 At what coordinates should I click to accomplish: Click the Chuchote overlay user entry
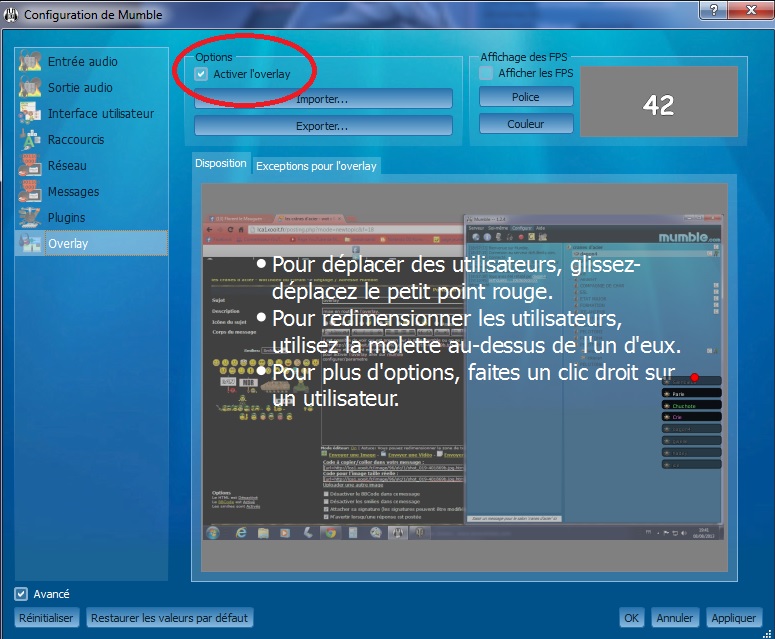click(691, 405)
